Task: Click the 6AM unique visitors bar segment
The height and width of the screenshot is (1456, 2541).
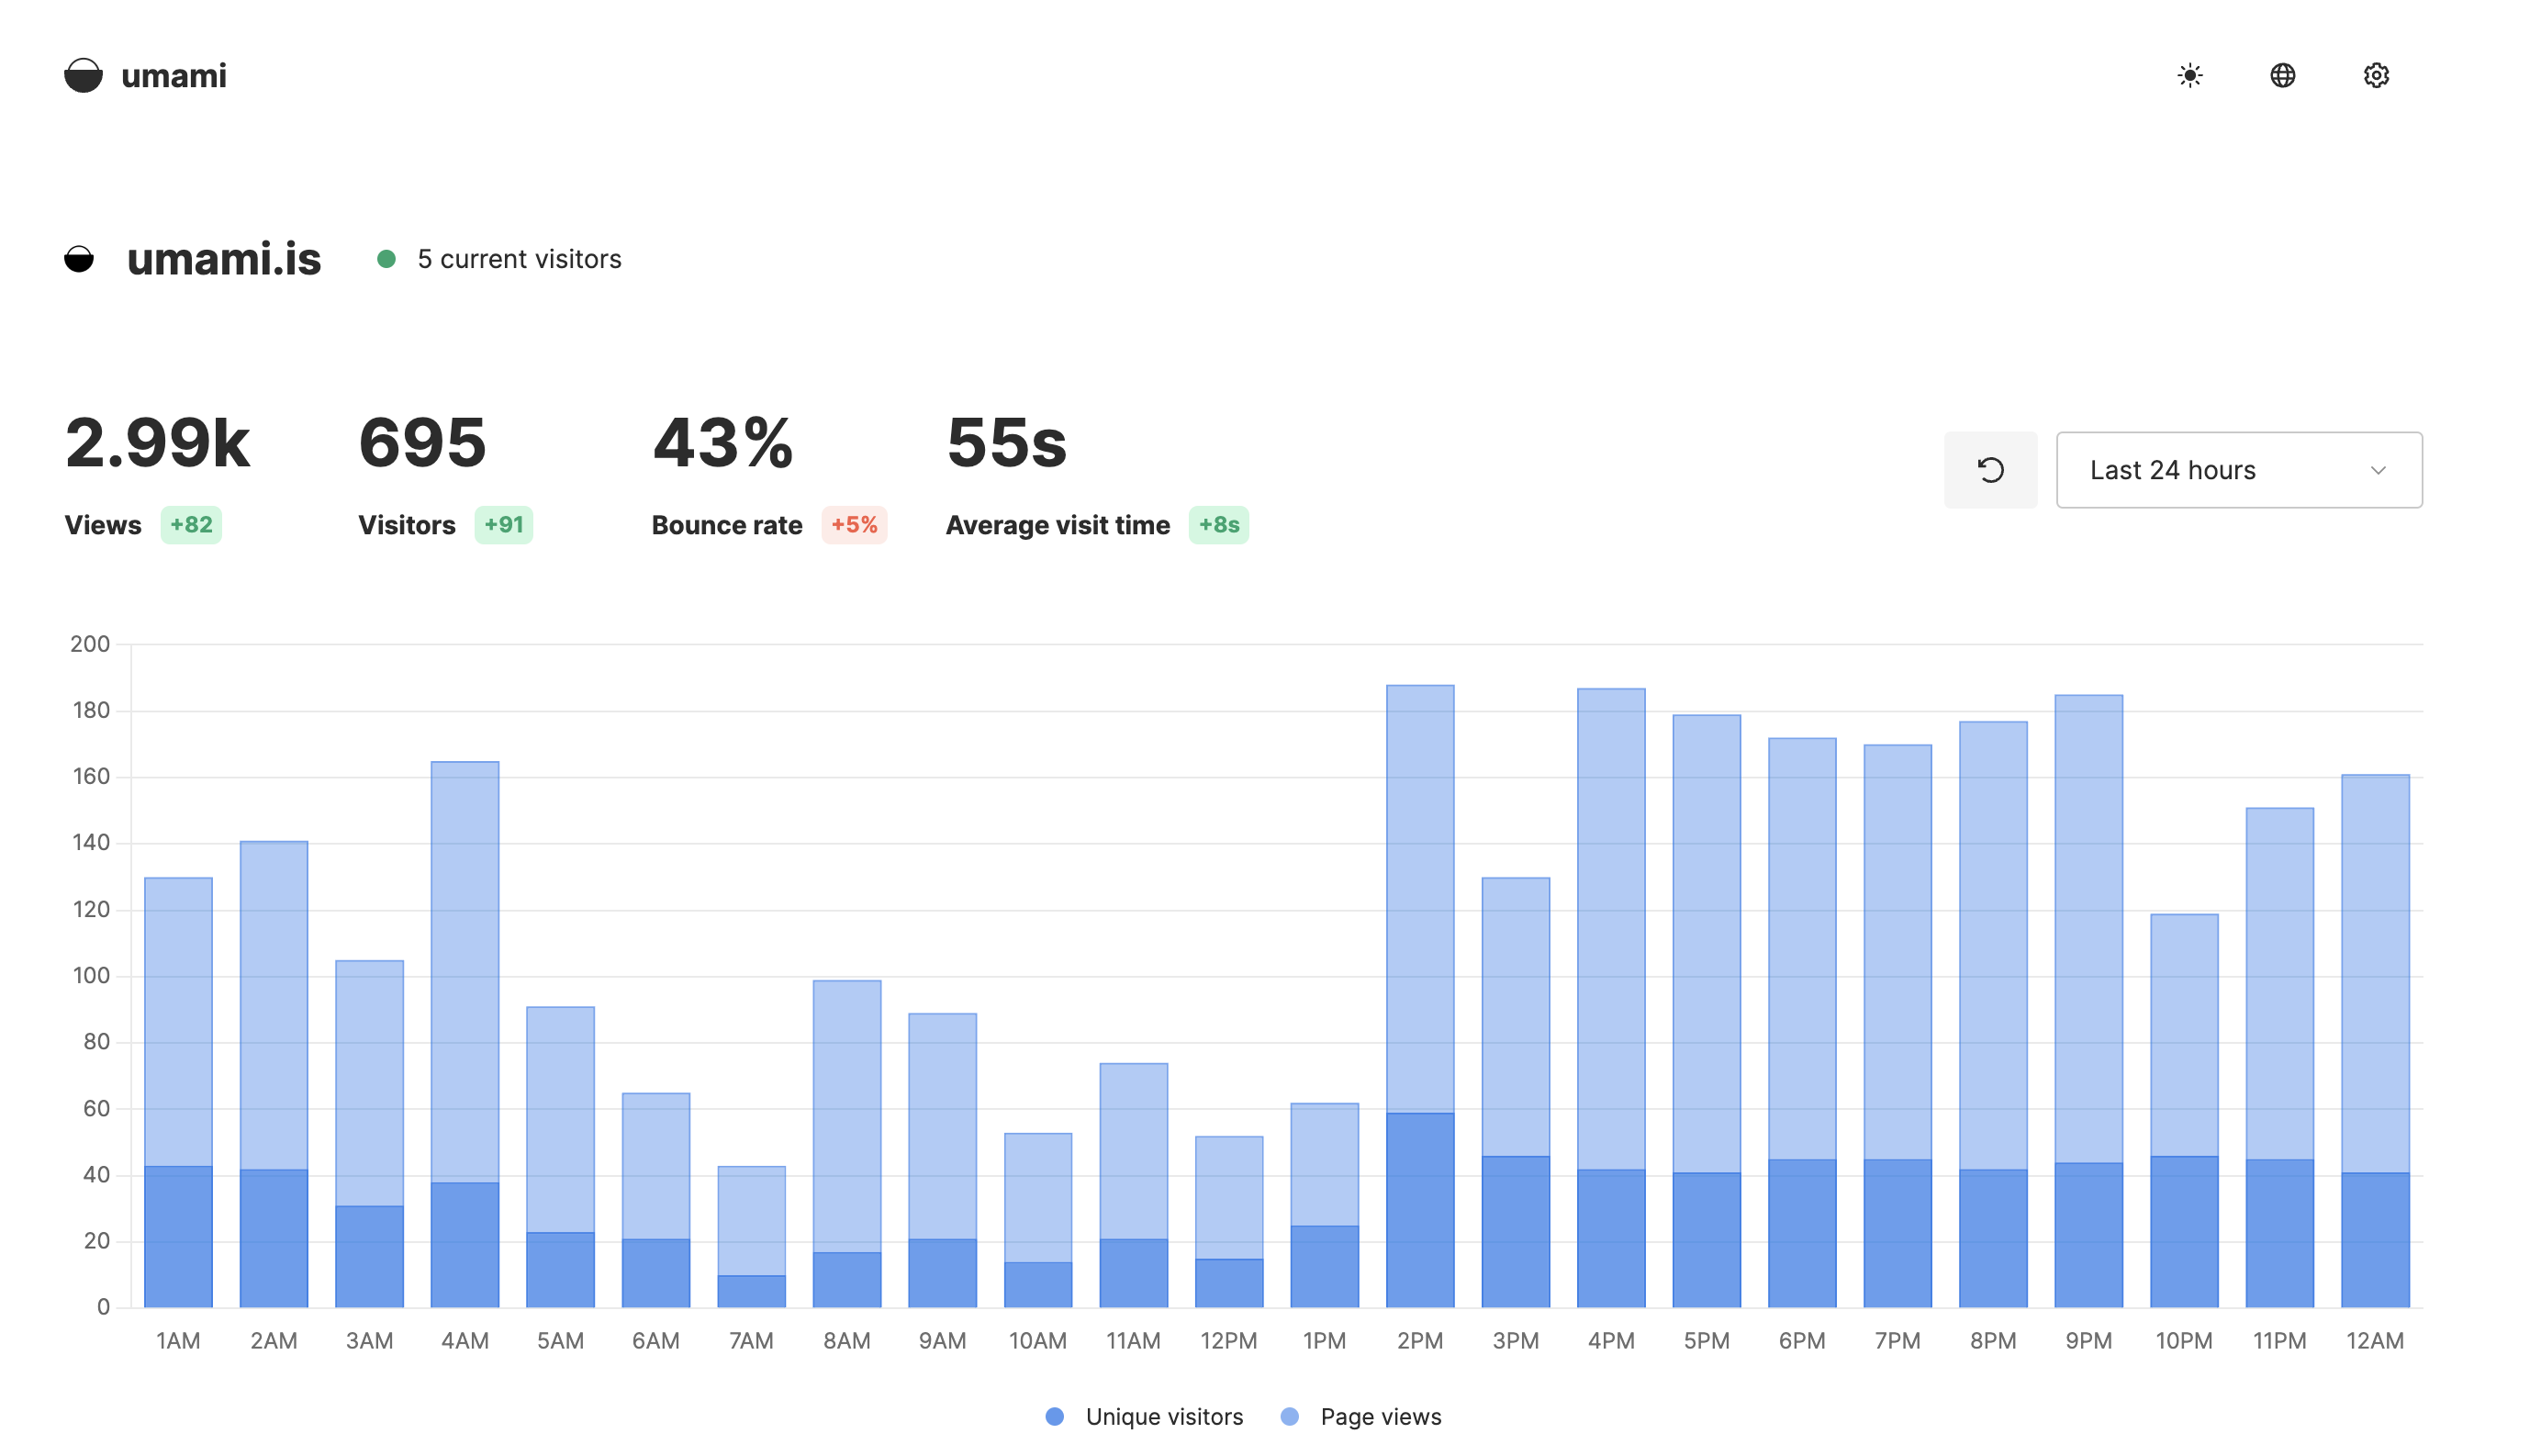Action: click(656, 1274)
